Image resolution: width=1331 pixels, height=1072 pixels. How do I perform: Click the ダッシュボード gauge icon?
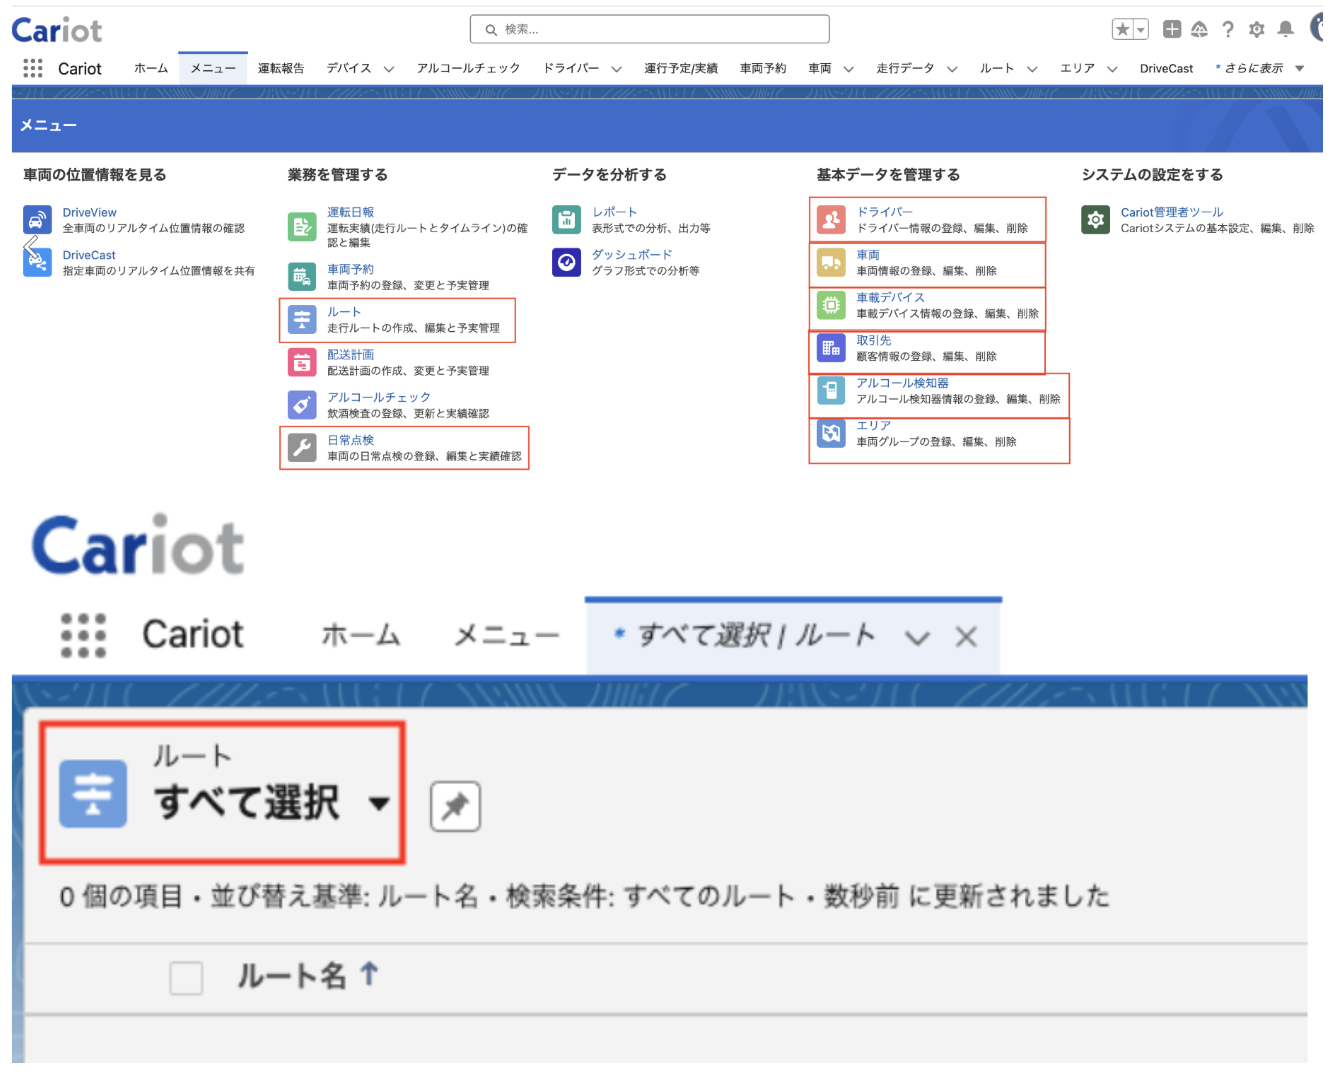coord(566,262)
